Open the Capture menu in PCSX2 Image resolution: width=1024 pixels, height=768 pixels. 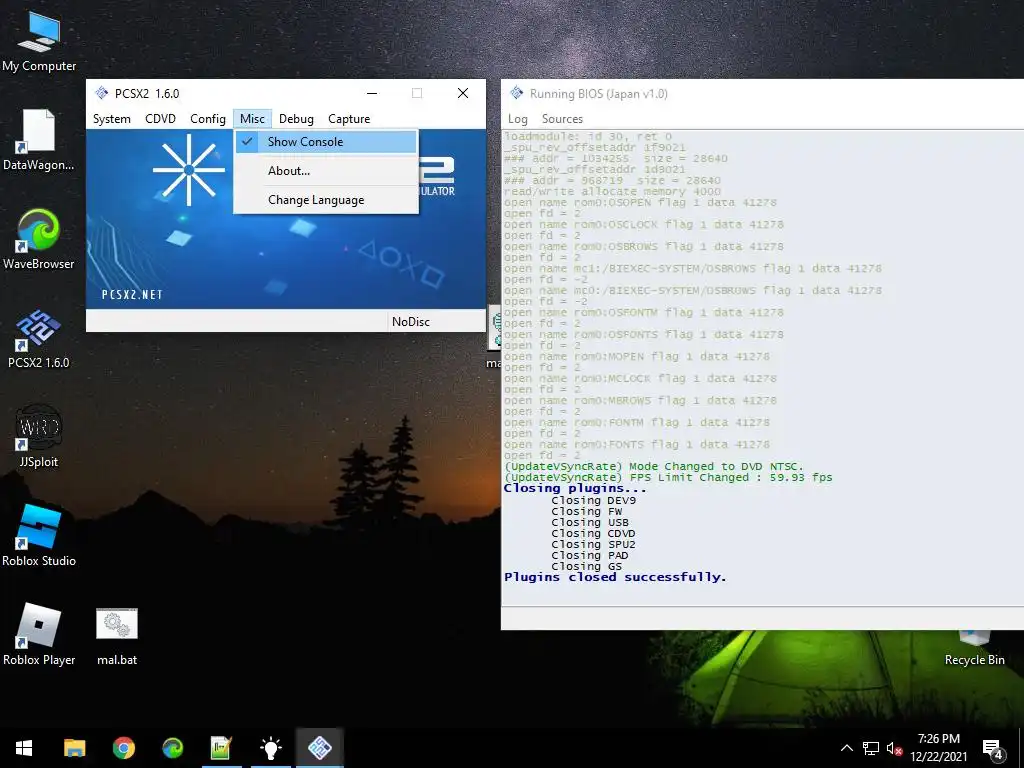pyautogui.click(x=349, y=119)
